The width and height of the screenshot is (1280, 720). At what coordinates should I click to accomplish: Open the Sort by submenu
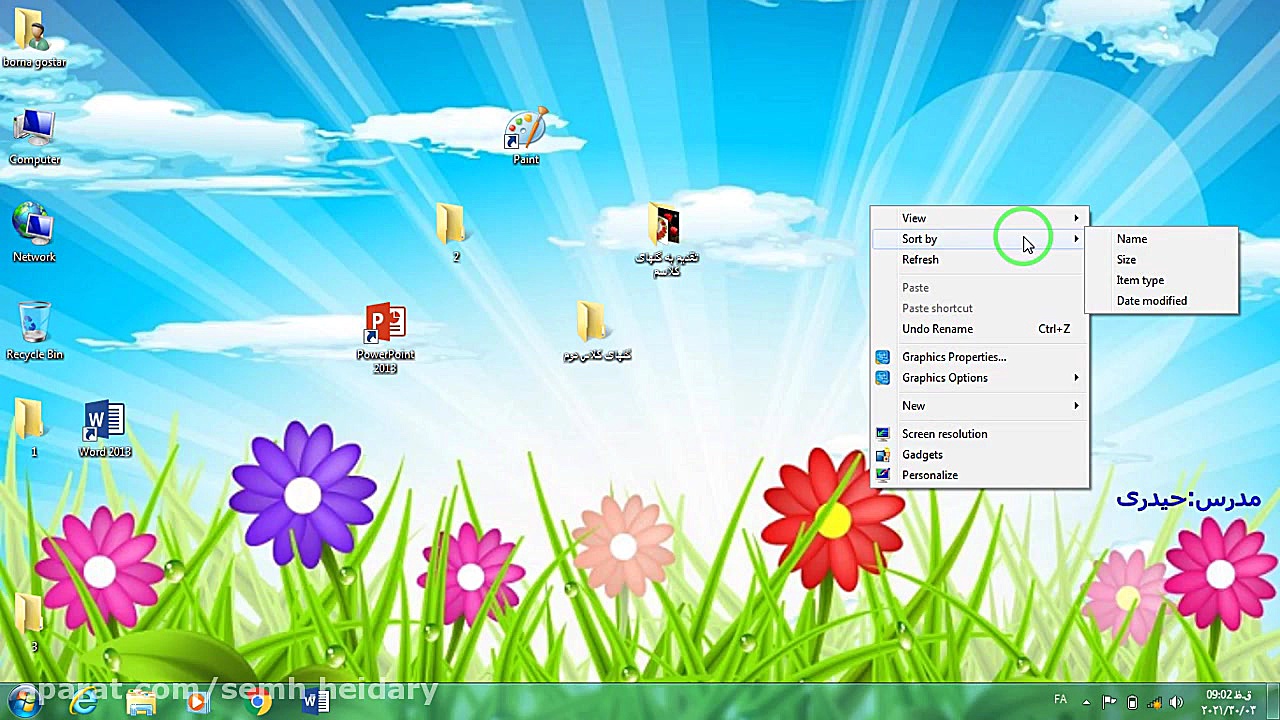tap(980, 239)
